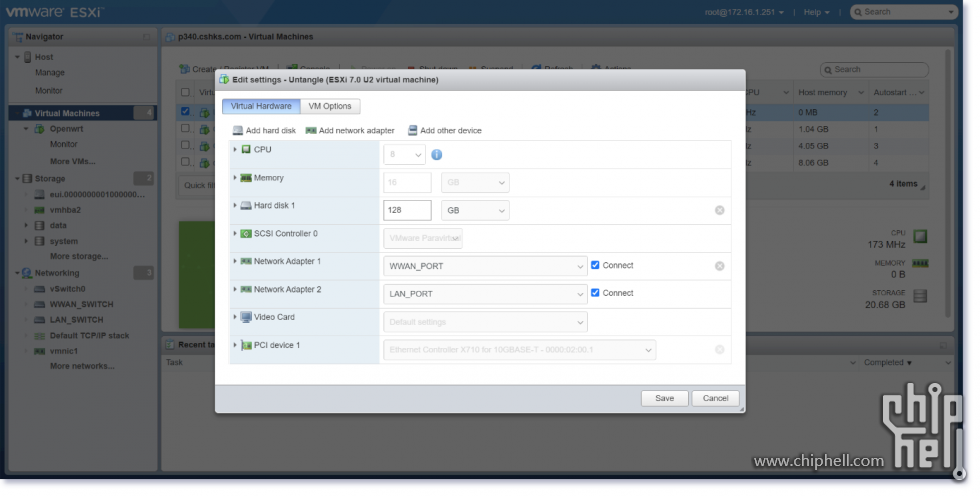
Task: Click the Host icon in Navigator
Action: pos(28,57)
